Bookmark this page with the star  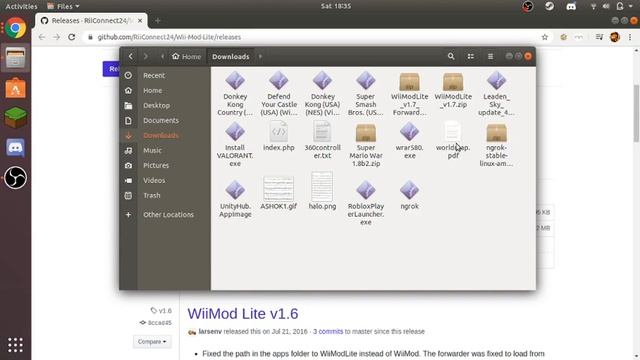pos(544,37)
